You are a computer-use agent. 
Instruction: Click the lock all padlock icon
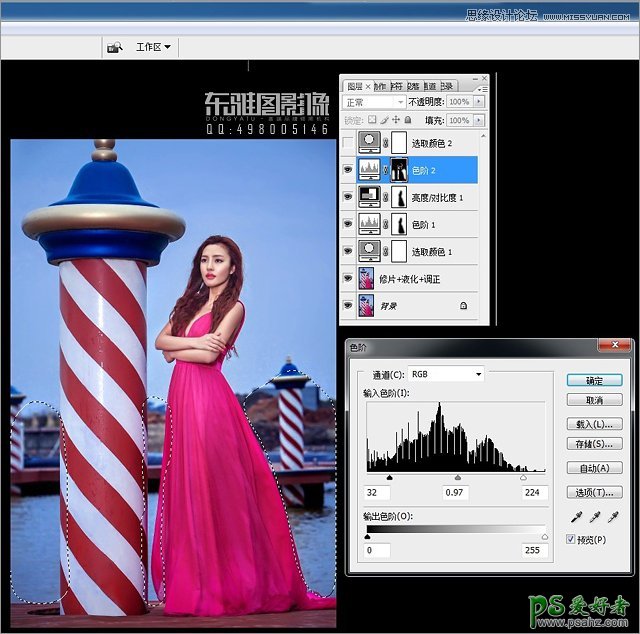pyautogui.click(x=408, y=120)
